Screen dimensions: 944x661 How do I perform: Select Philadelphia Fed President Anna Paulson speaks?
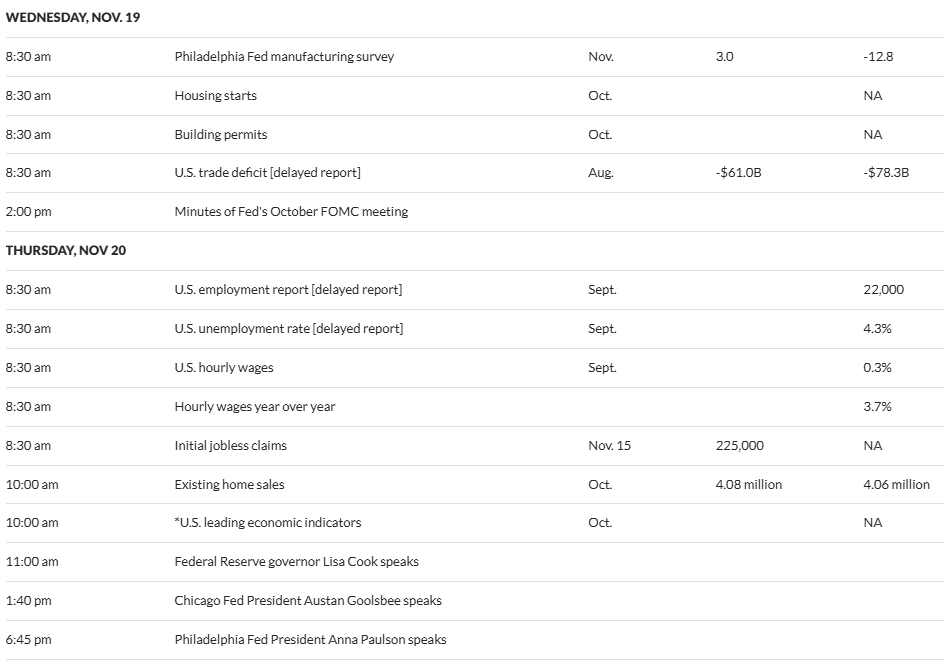pyautogui.click(x=310, y=640)
